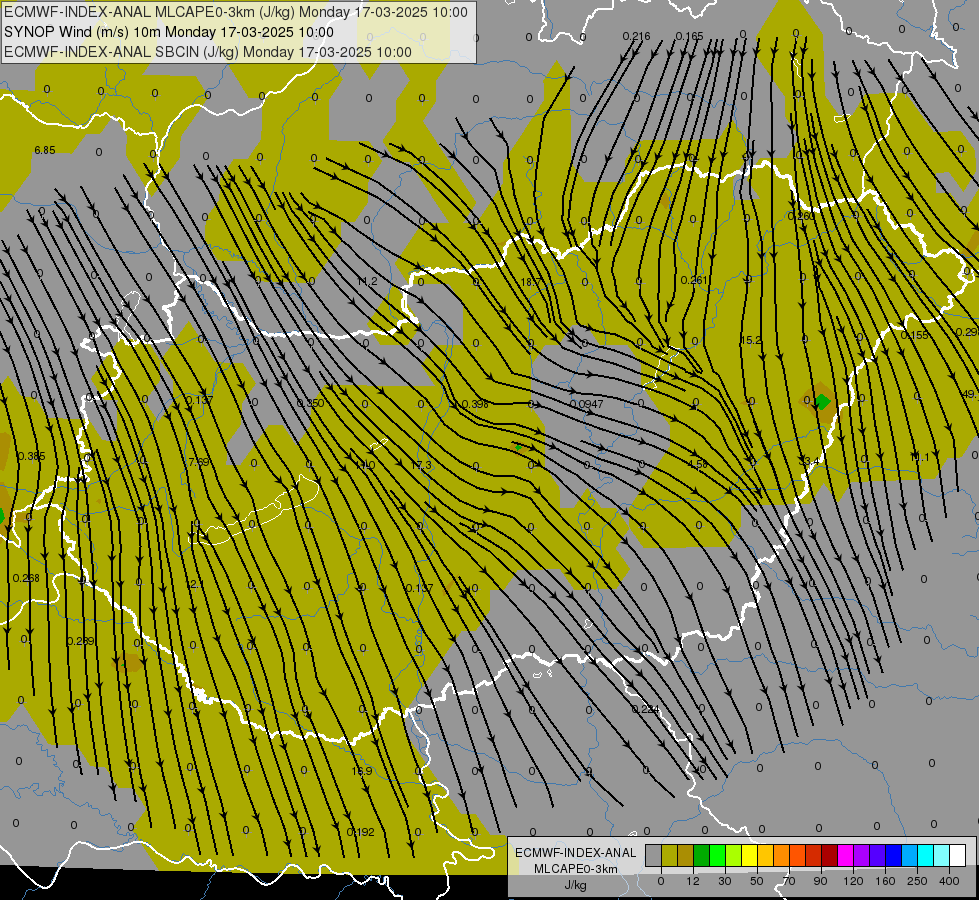The height and width of the screenshot is (900, 979).
Task: Click the olive swatch in the legend
Action: pyautogui.click(x=669, y=855)
